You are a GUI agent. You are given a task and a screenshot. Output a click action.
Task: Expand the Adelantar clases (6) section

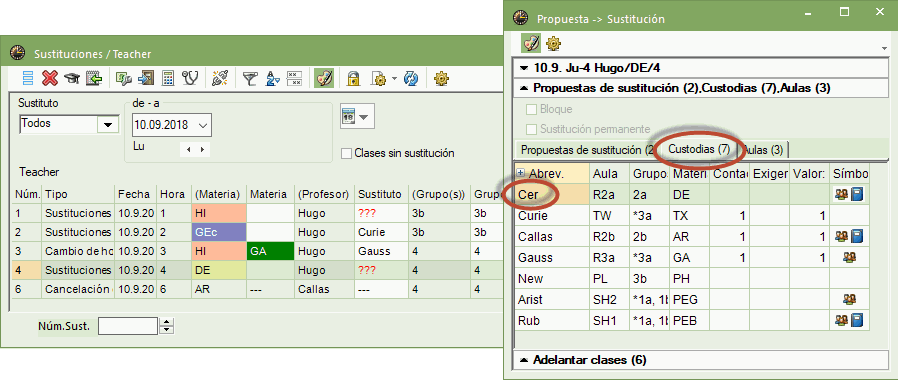700,360
